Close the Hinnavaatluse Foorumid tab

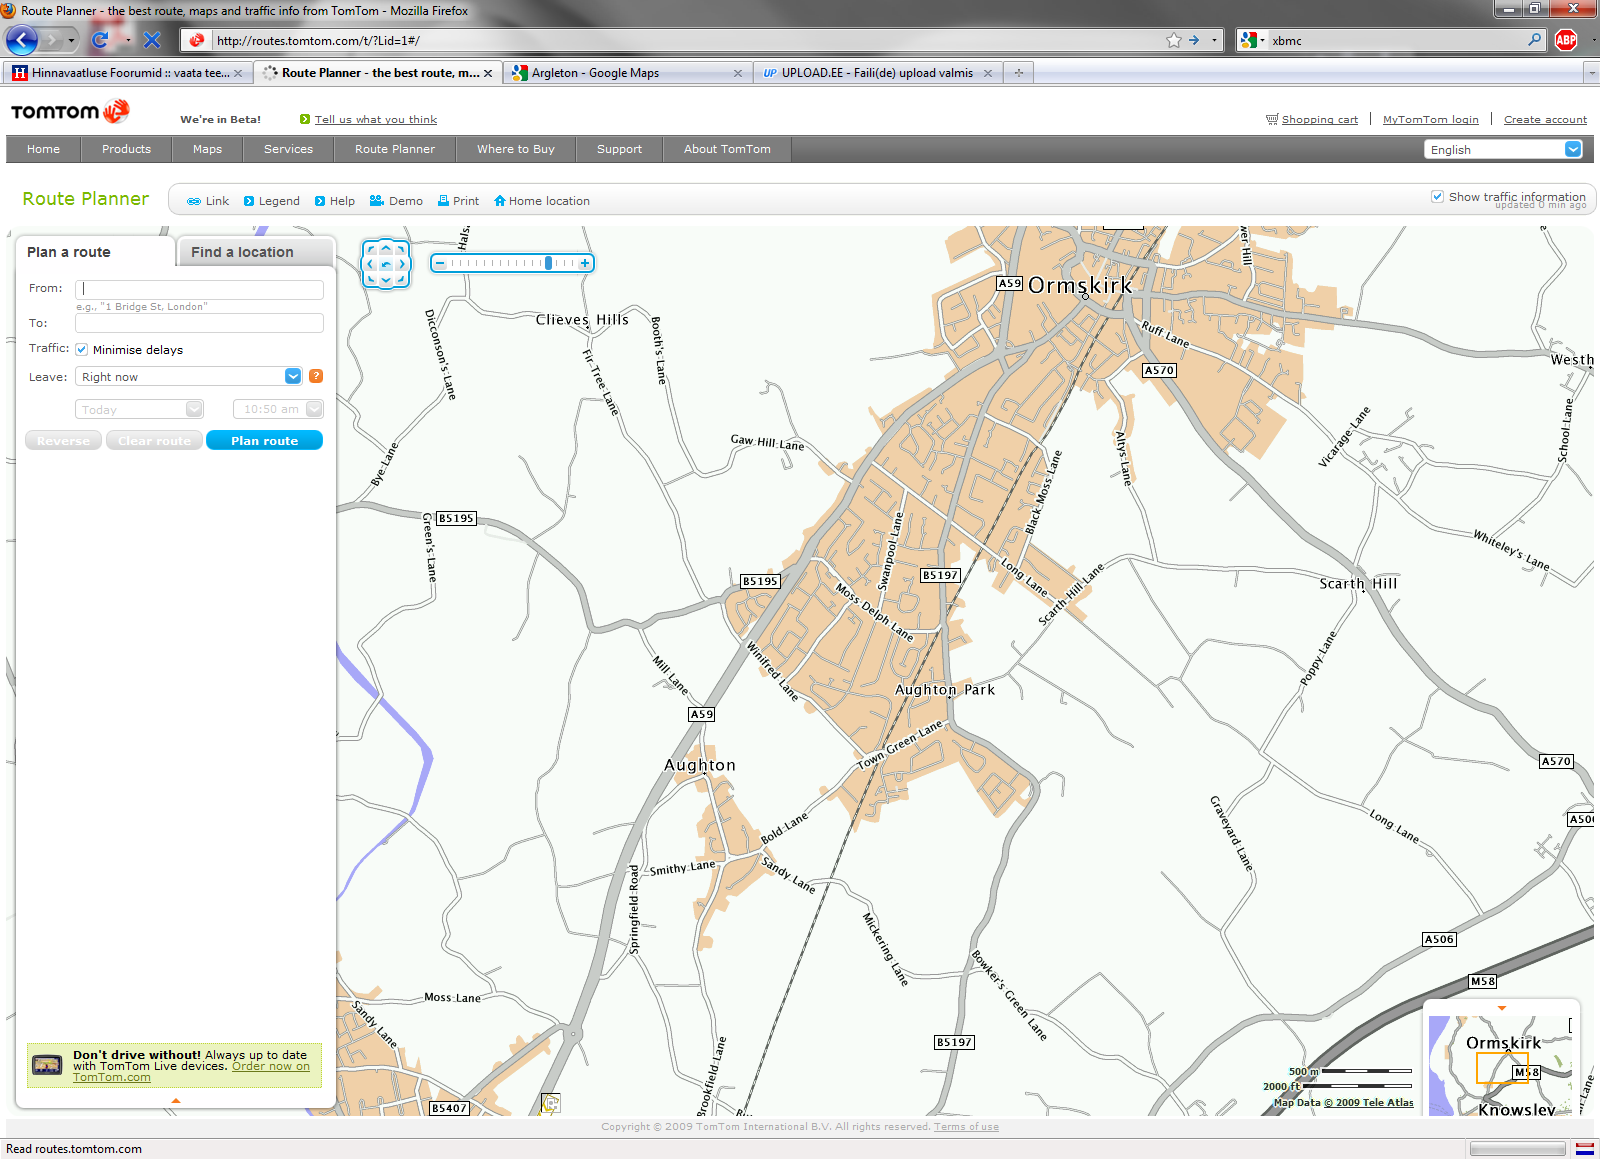pyautogui.click(x=238, y=73)
